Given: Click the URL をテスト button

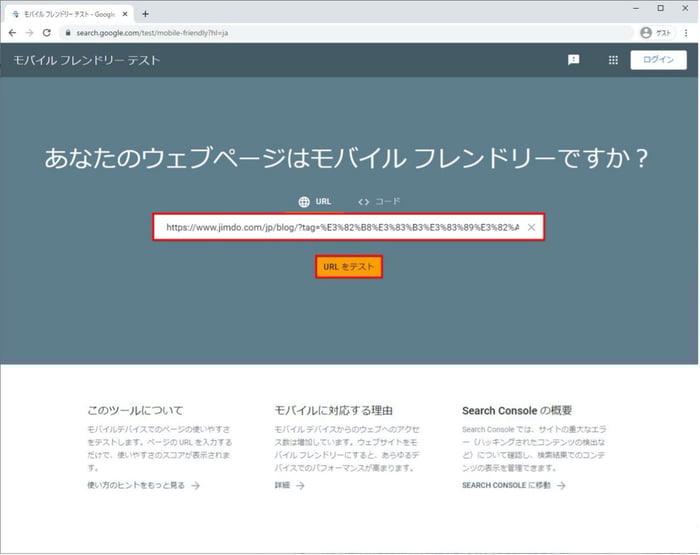Looking at the screenshot, I should 349,267.
